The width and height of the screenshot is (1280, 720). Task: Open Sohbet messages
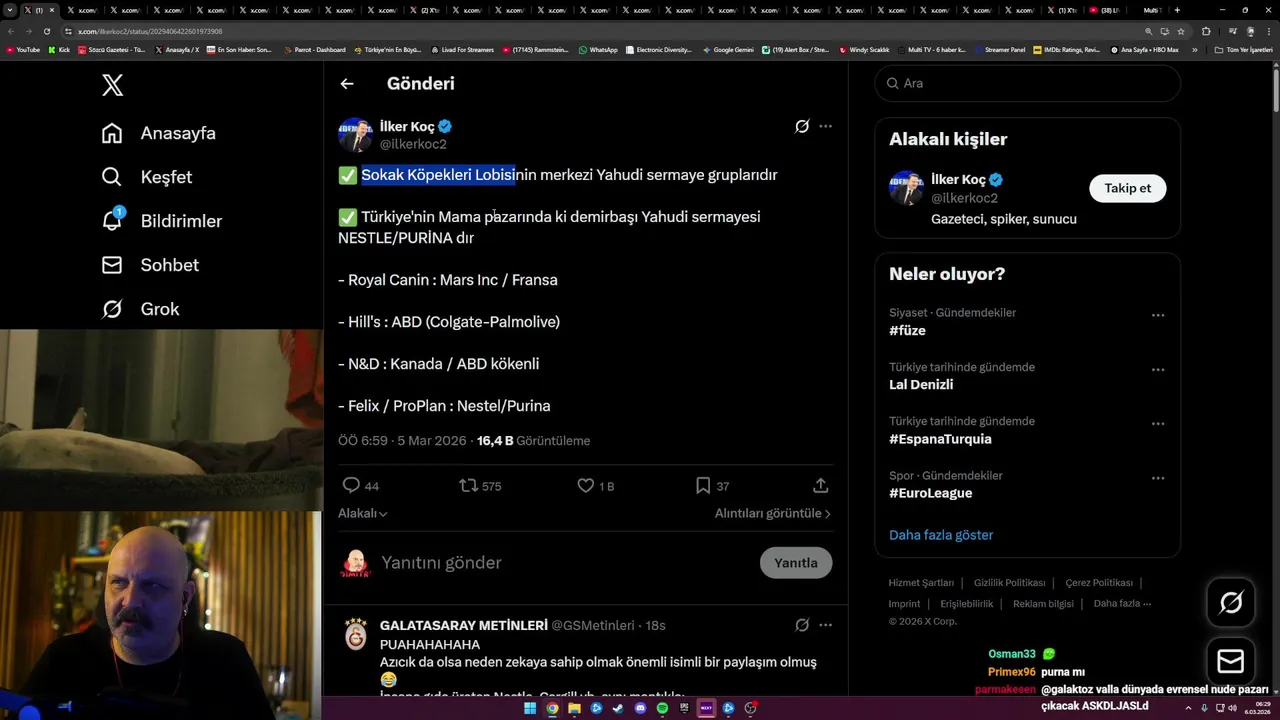(x=150, y=265)
